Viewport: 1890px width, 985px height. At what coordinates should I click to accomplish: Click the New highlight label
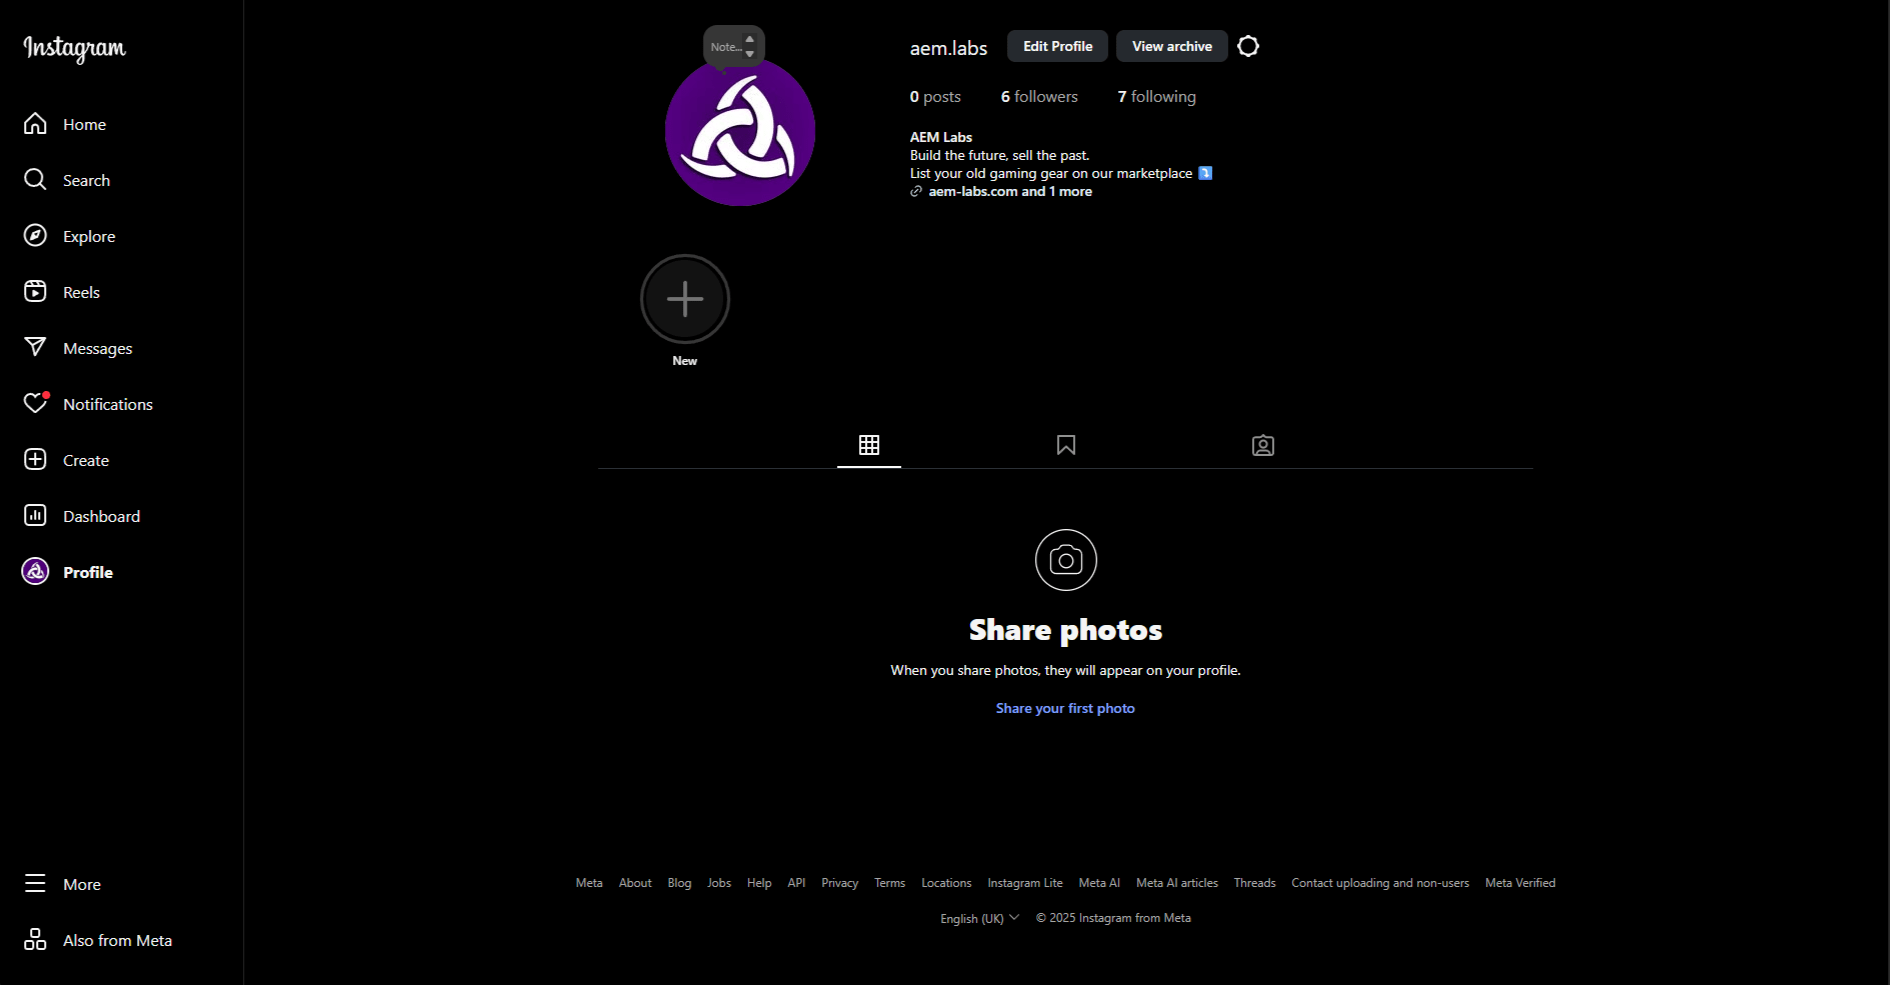[x=685, y=361]
